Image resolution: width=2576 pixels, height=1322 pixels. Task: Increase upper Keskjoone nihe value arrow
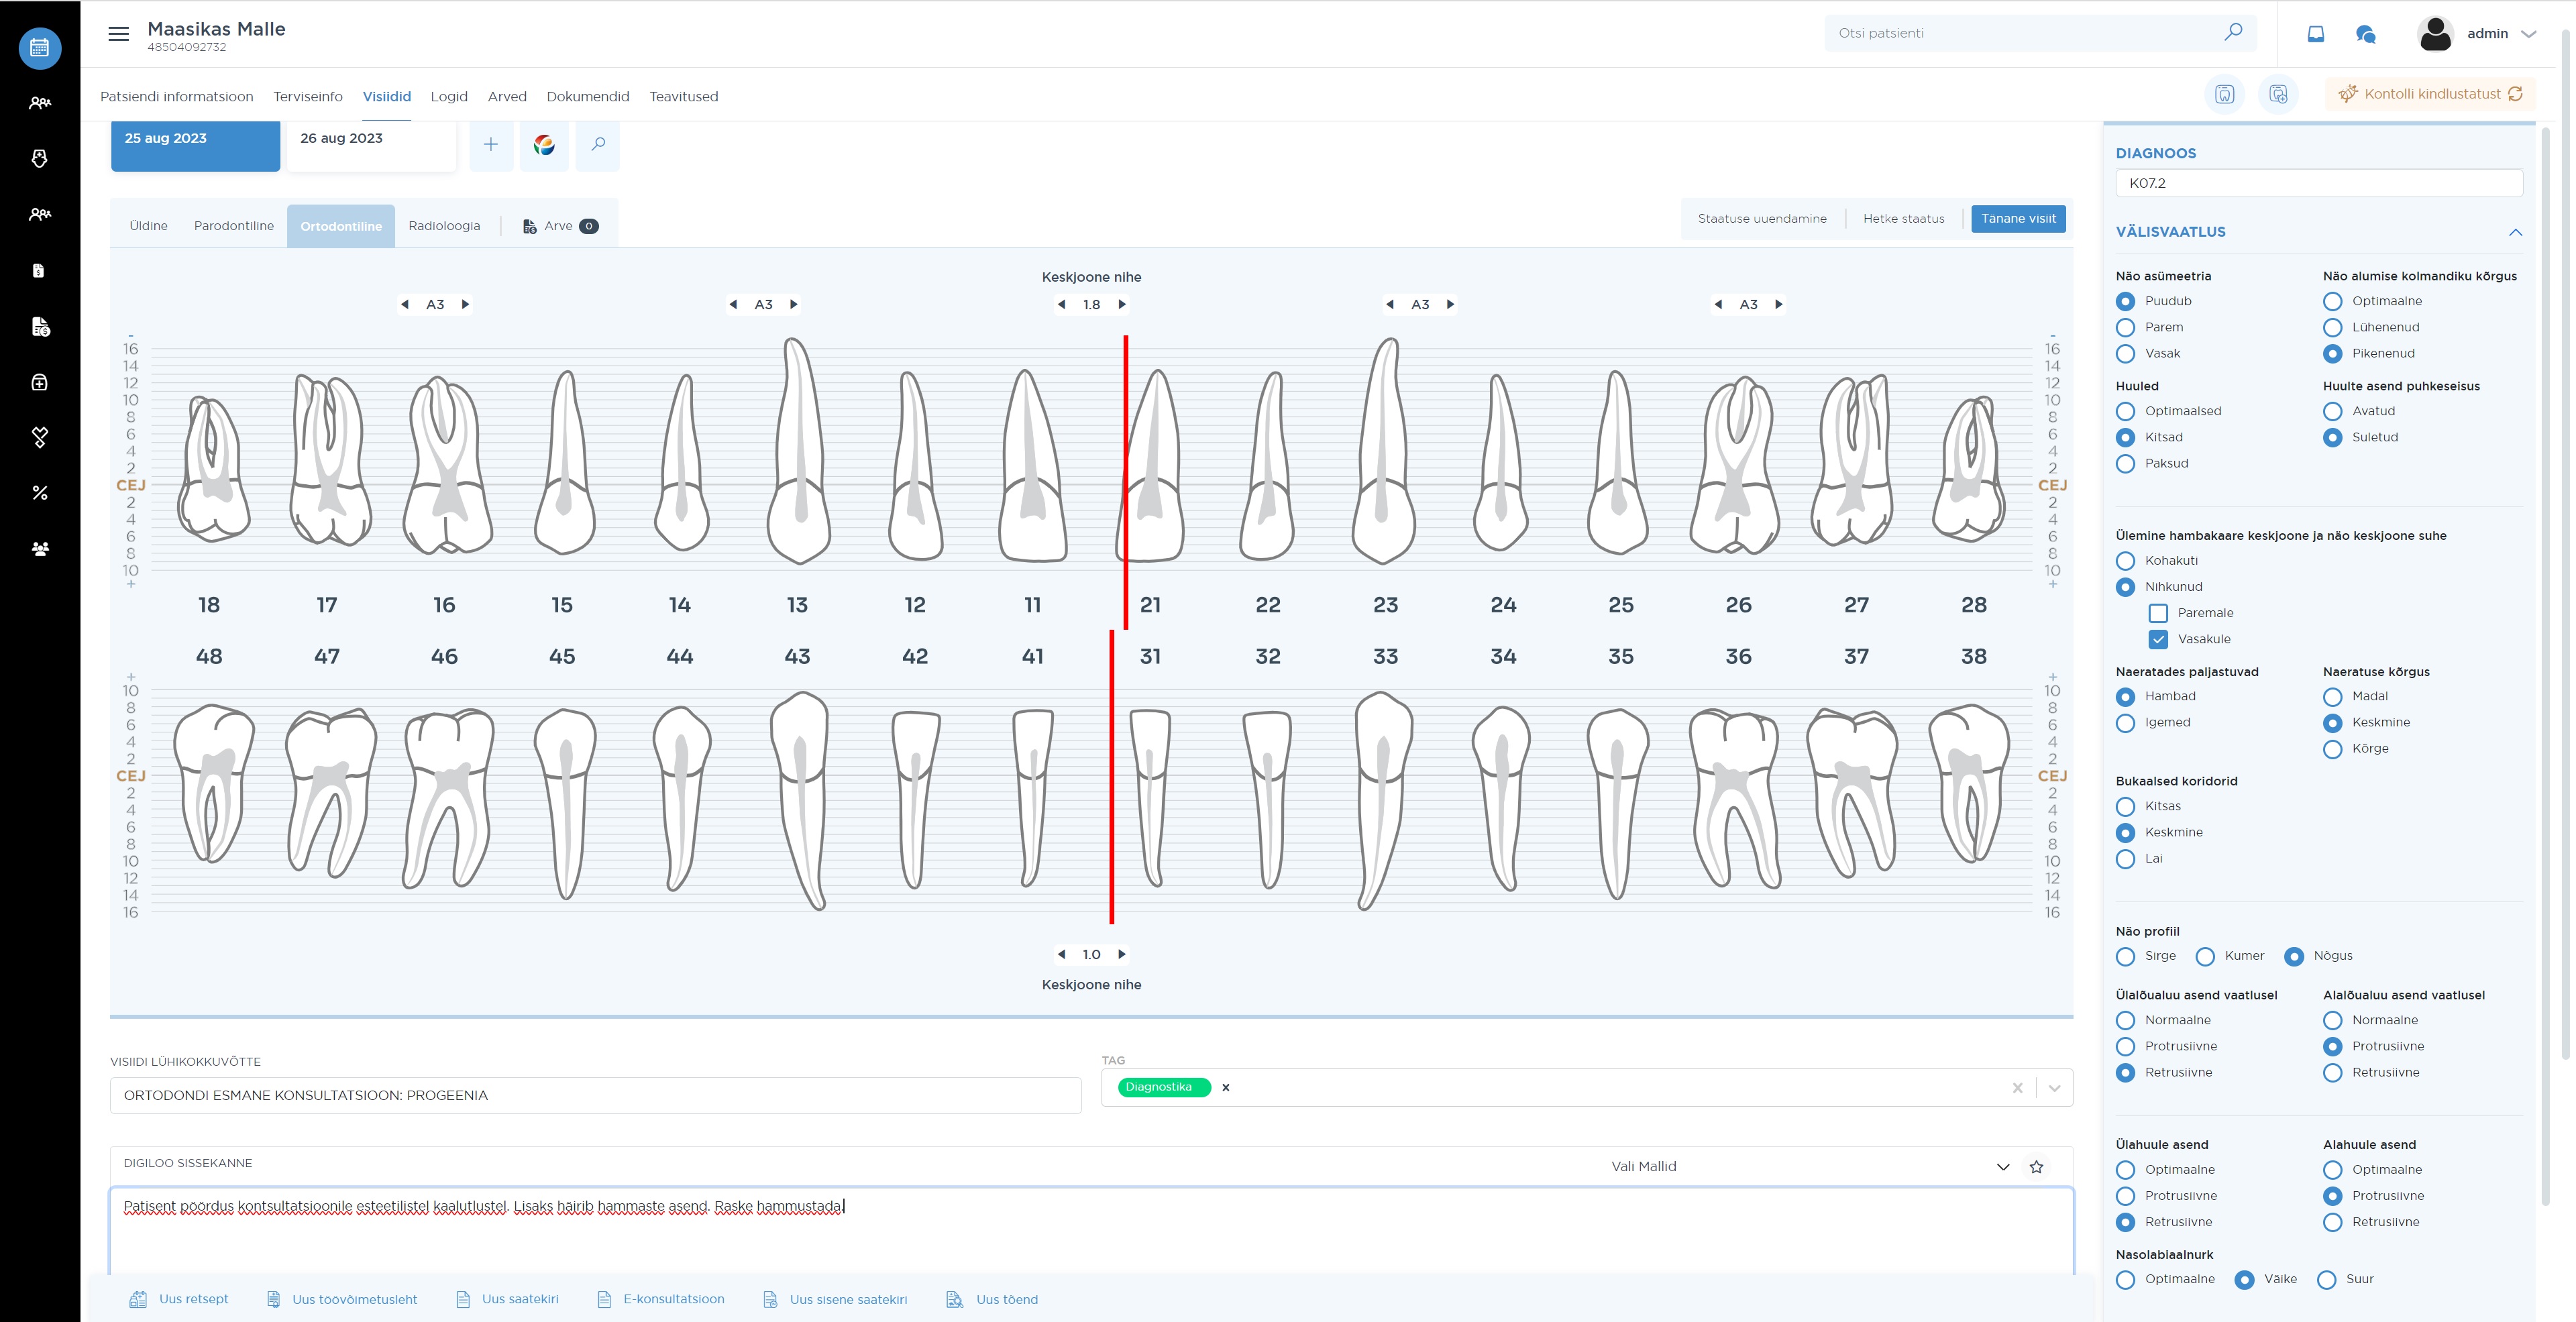(x=1122, y=304)
